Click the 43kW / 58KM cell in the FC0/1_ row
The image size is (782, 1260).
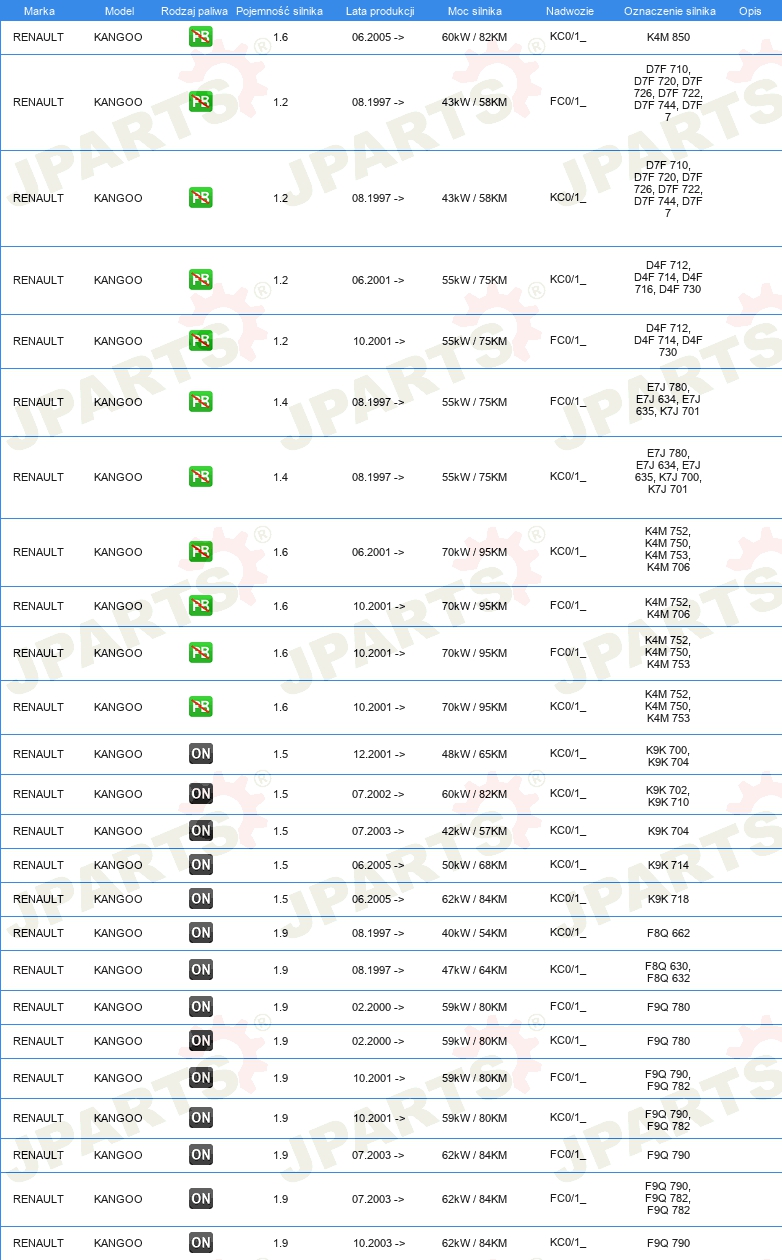[474, 102]
